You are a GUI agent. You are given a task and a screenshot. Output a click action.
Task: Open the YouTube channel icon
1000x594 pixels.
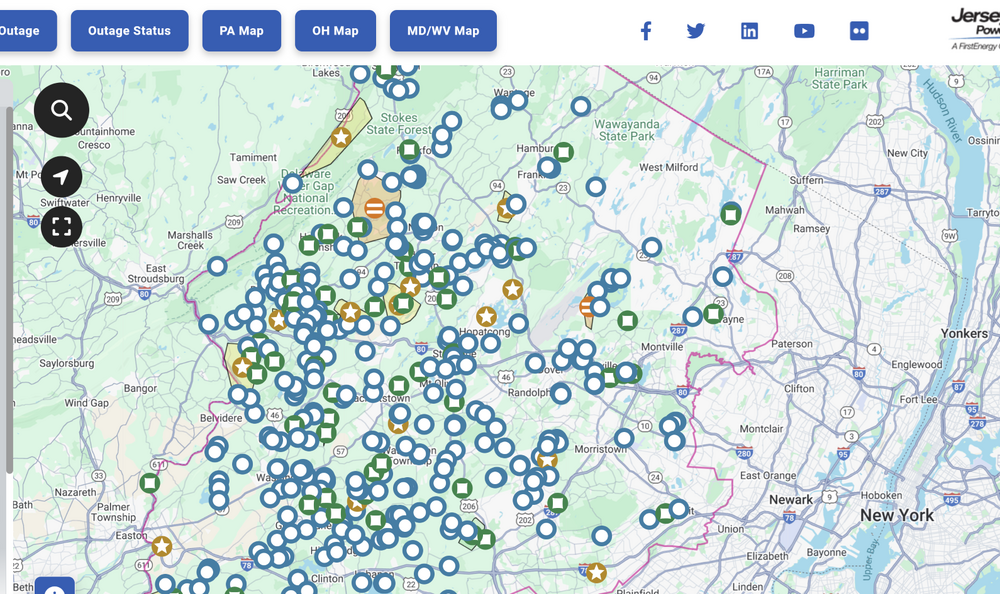(804, 31)
